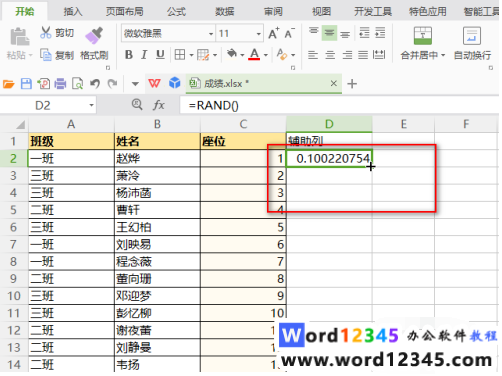Click the formula bar showing =RAND()
Screen dimensions: 502x376
point(339,105)
